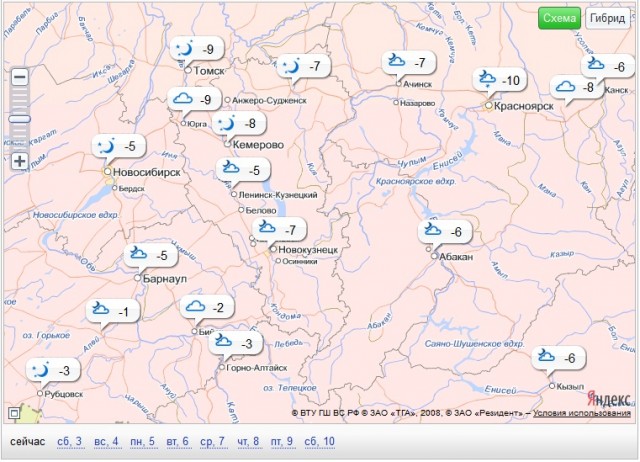The width and height of the screenshot is (640, 462).
Task: Click the Biysk cloudy weather icon
Action: [195, 306]
